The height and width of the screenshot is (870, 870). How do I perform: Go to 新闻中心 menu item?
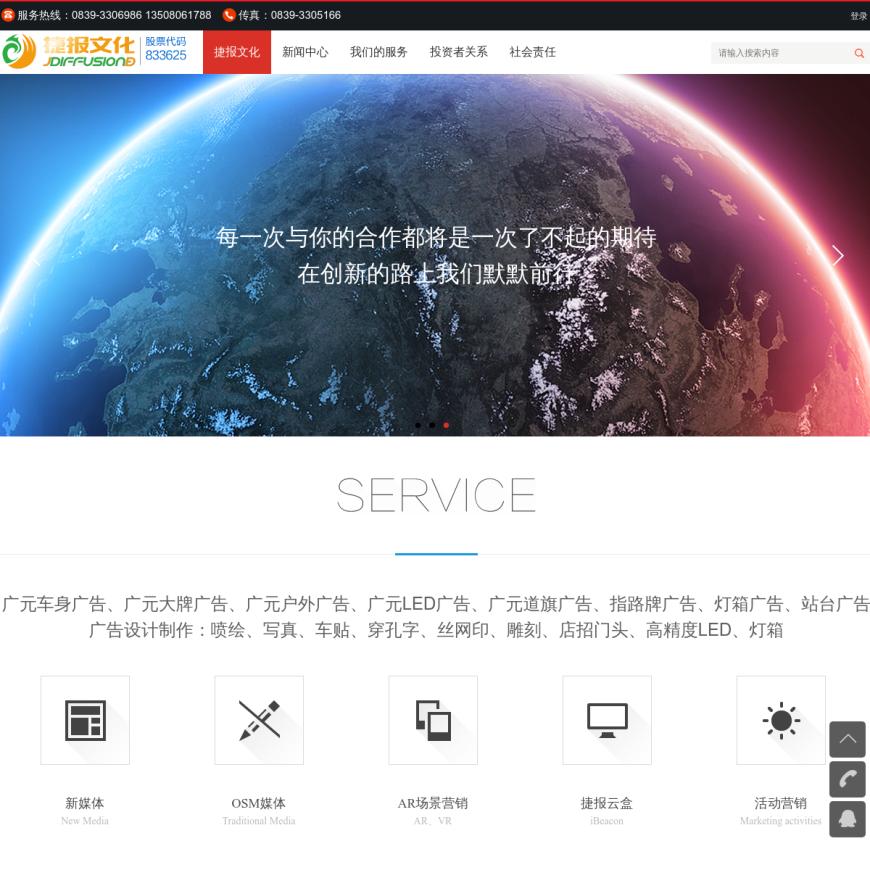(305, 52)
